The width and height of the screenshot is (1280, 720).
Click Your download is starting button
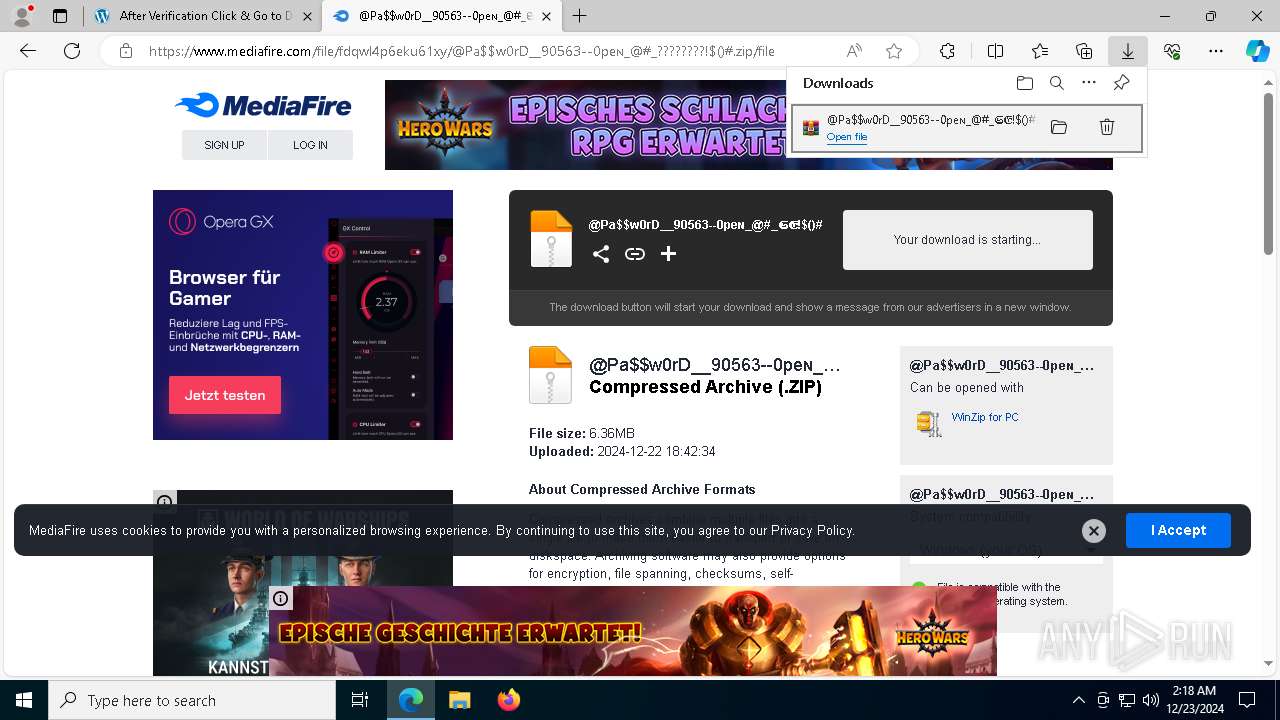[967, 240]
